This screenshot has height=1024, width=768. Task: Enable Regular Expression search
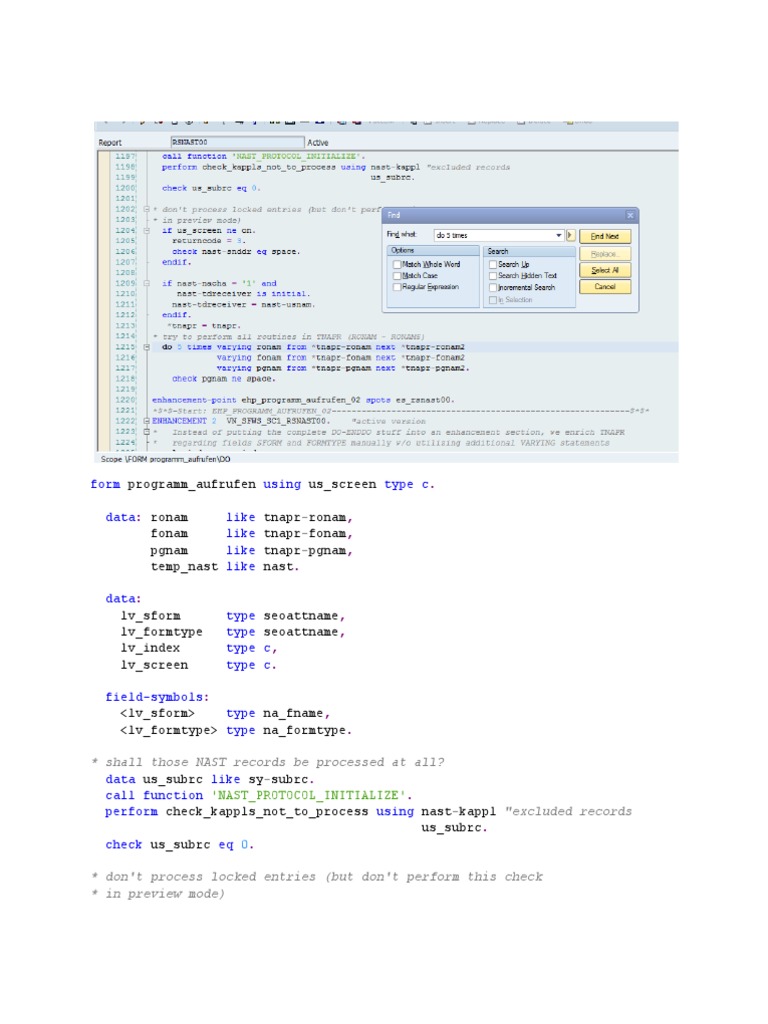(397, 287)
